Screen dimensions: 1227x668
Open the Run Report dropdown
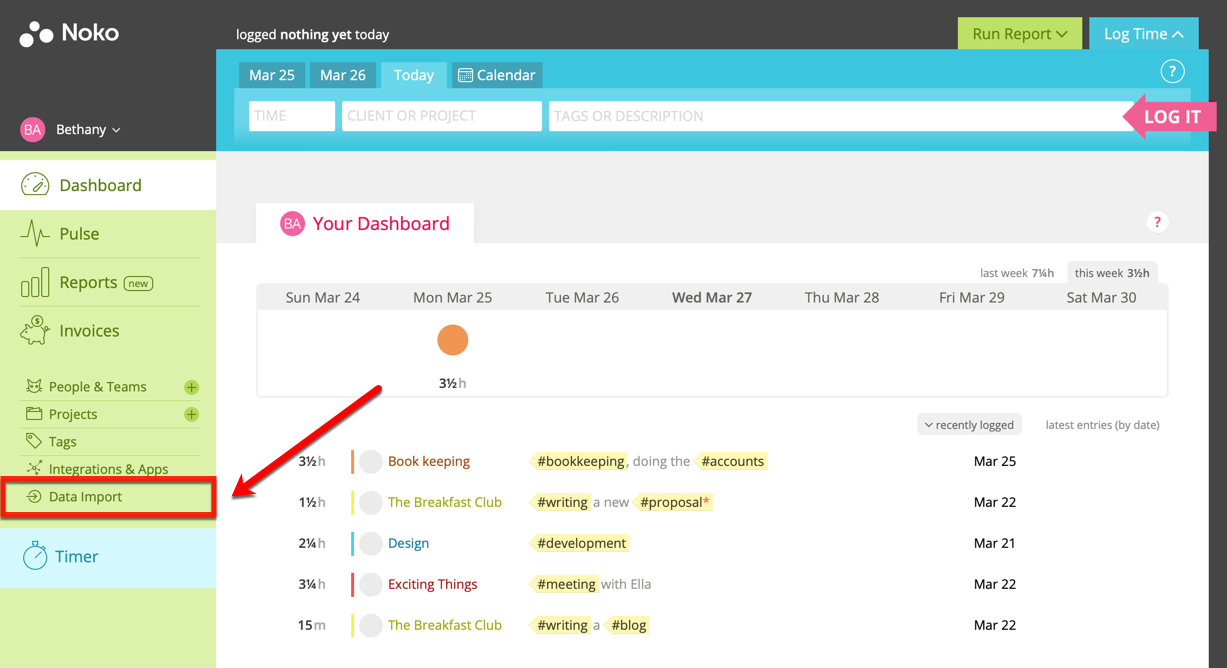1019,34
